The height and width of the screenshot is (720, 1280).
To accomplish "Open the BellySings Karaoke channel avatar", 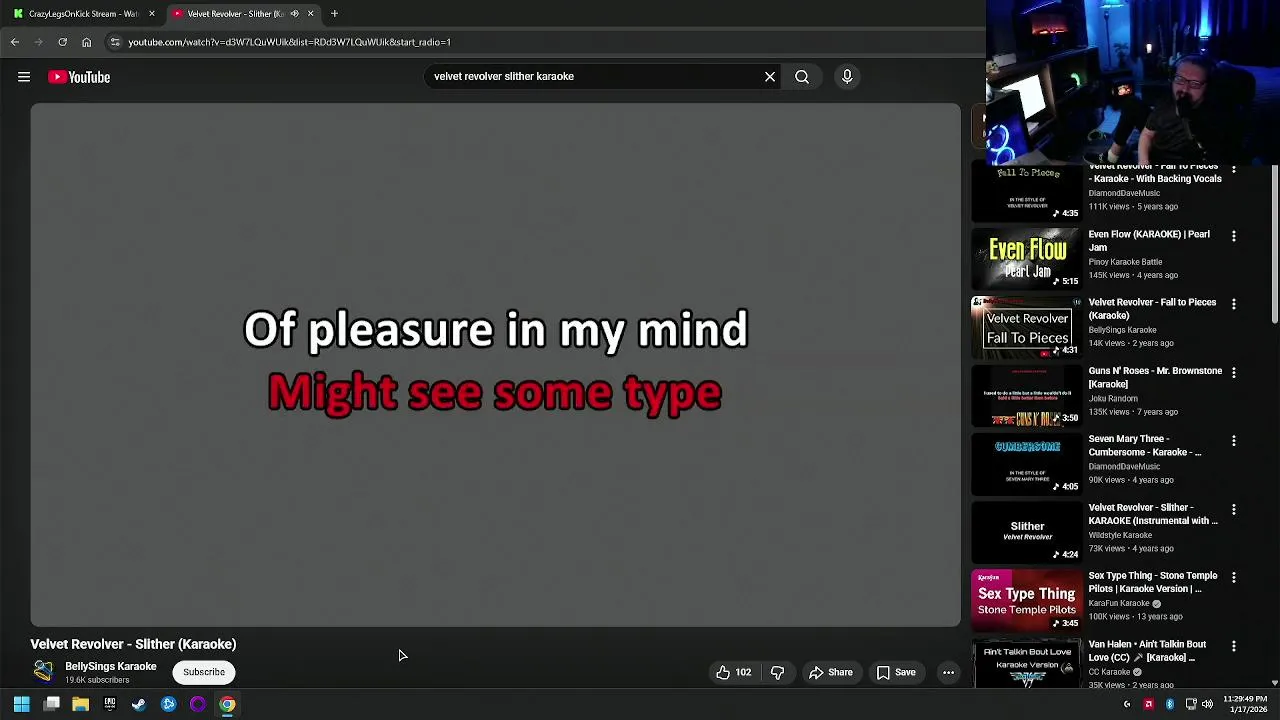I will (43, 671).
